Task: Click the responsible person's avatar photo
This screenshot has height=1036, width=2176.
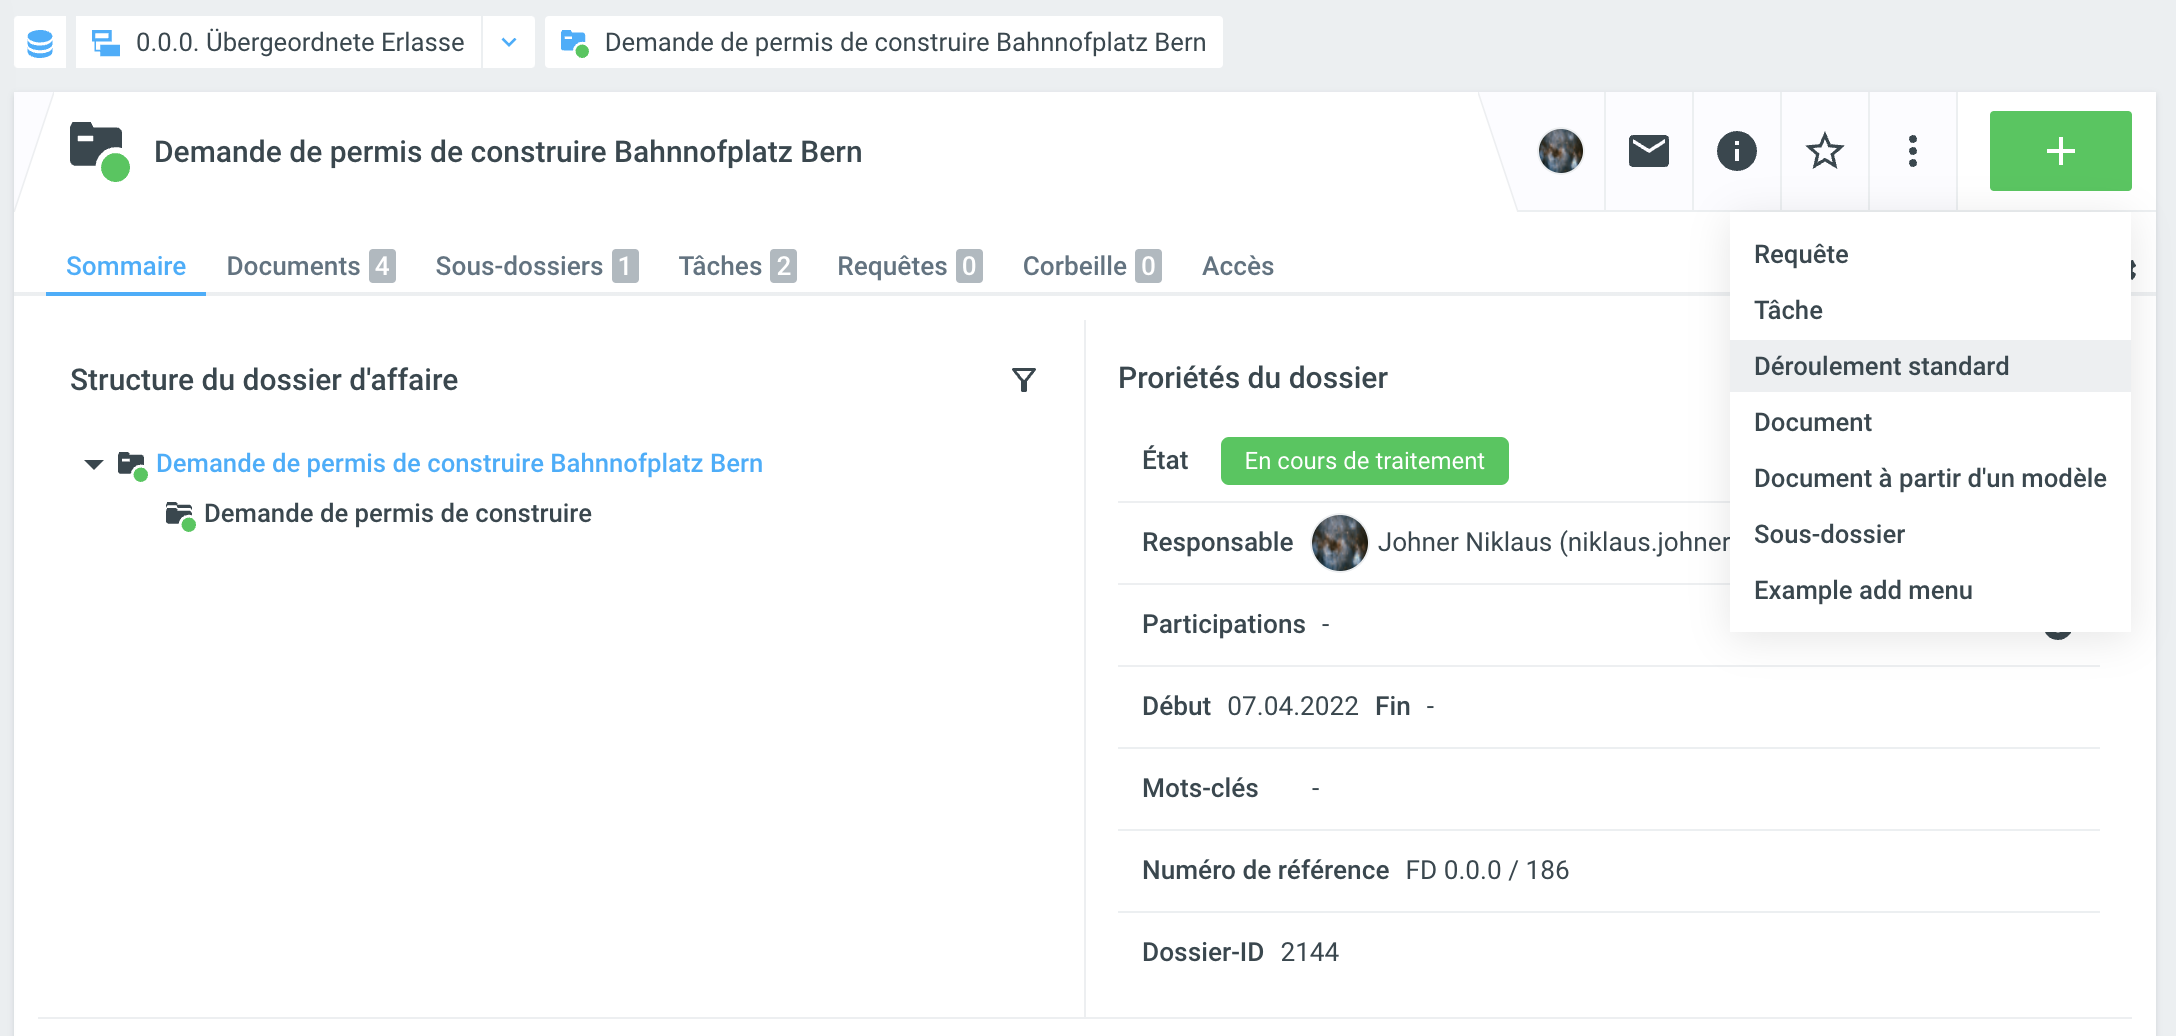Action: click(x=1339, y=542)
